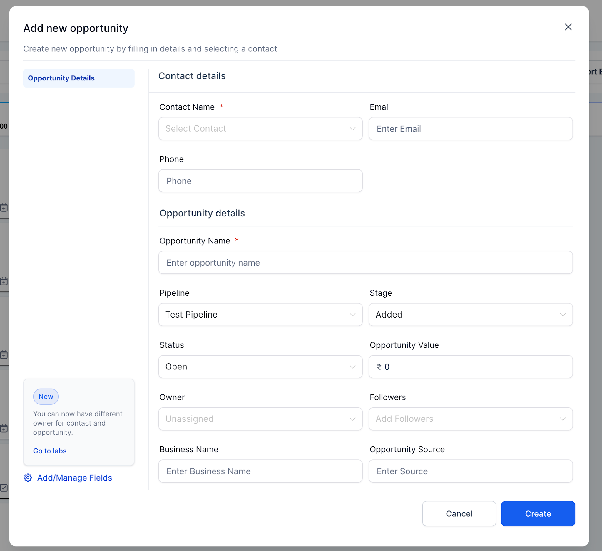Image resolution: width=602 pixels, height=551 pixels.
Task: Click the Add new opportunity title
Action: pos(76,28)
